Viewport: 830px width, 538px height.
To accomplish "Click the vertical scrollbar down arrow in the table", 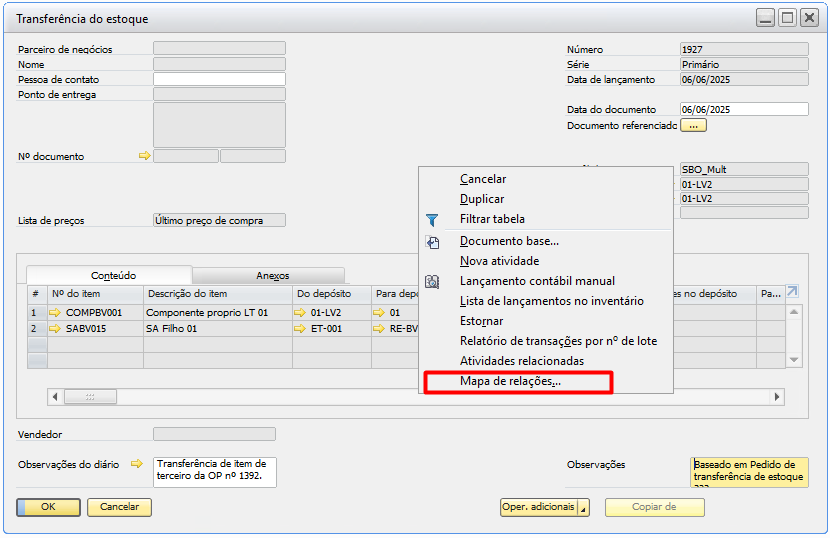I will pyautogui.click(x=794, y=360).
